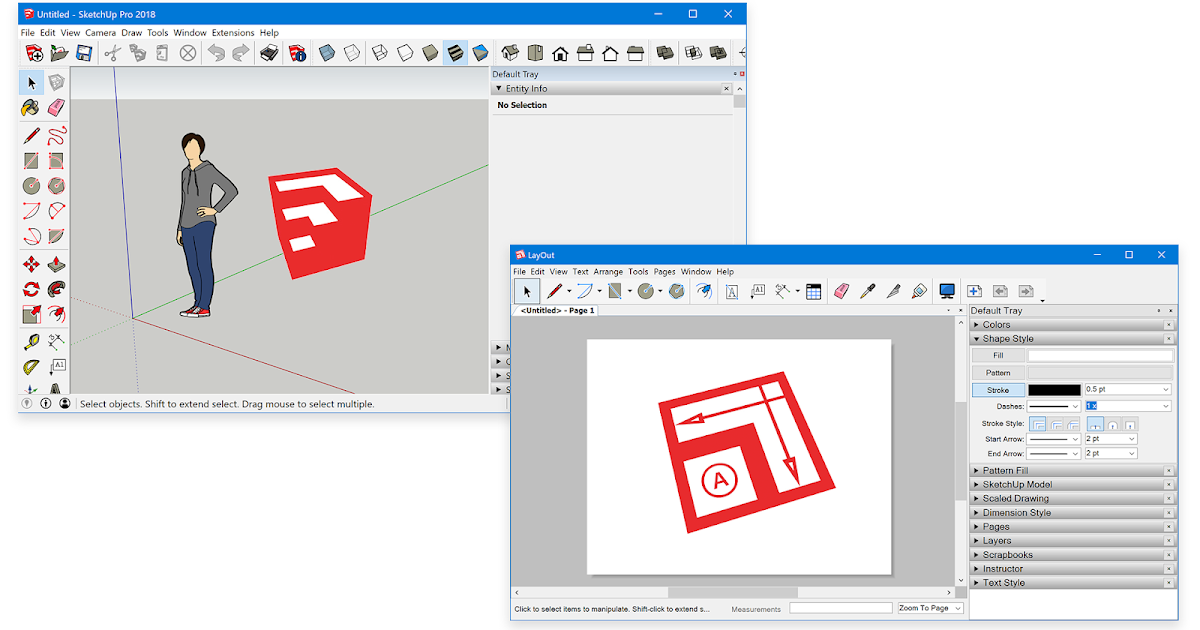
Task: Choose the Eraser tool in LayOut toolbar
Action: pyautogui.click(x=841, y=291)
